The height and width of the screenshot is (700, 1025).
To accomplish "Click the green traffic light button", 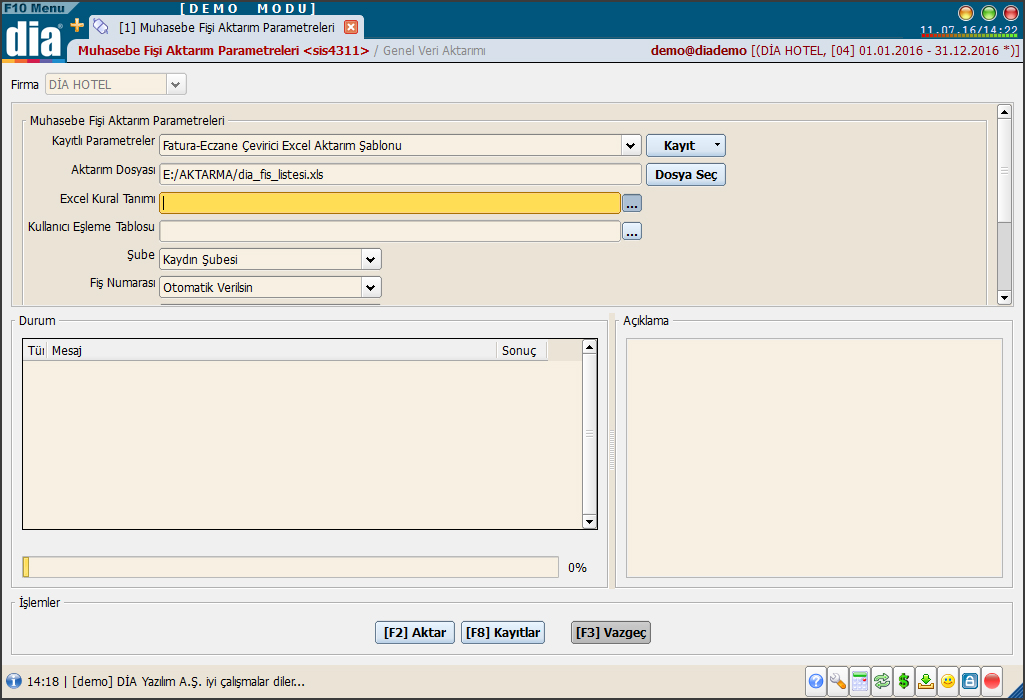I will click(x=988, y=12).
